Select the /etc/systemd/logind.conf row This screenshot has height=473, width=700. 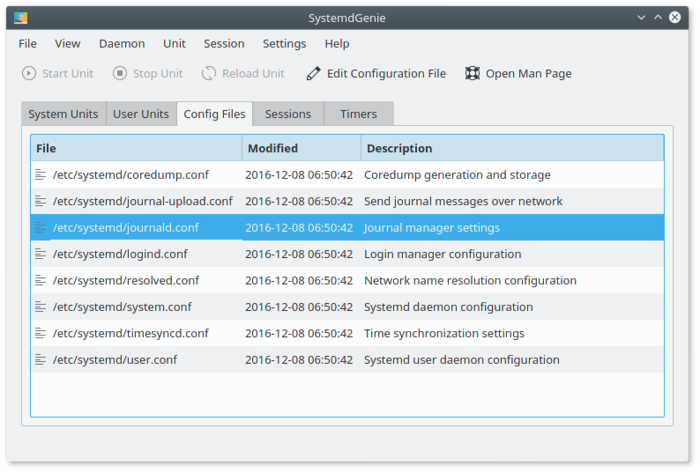120,254
